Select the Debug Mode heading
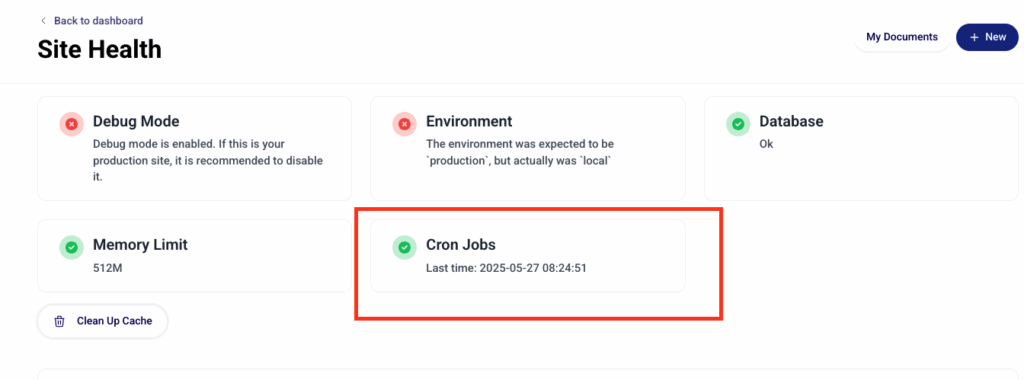The width and height of the screenshot is (1024, 380). pyautogui.click(x=136, y=121)
